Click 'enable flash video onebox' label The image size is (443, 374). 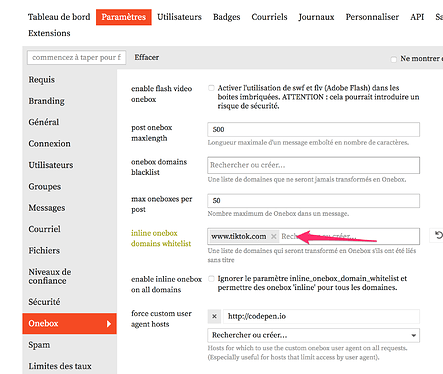162,94
